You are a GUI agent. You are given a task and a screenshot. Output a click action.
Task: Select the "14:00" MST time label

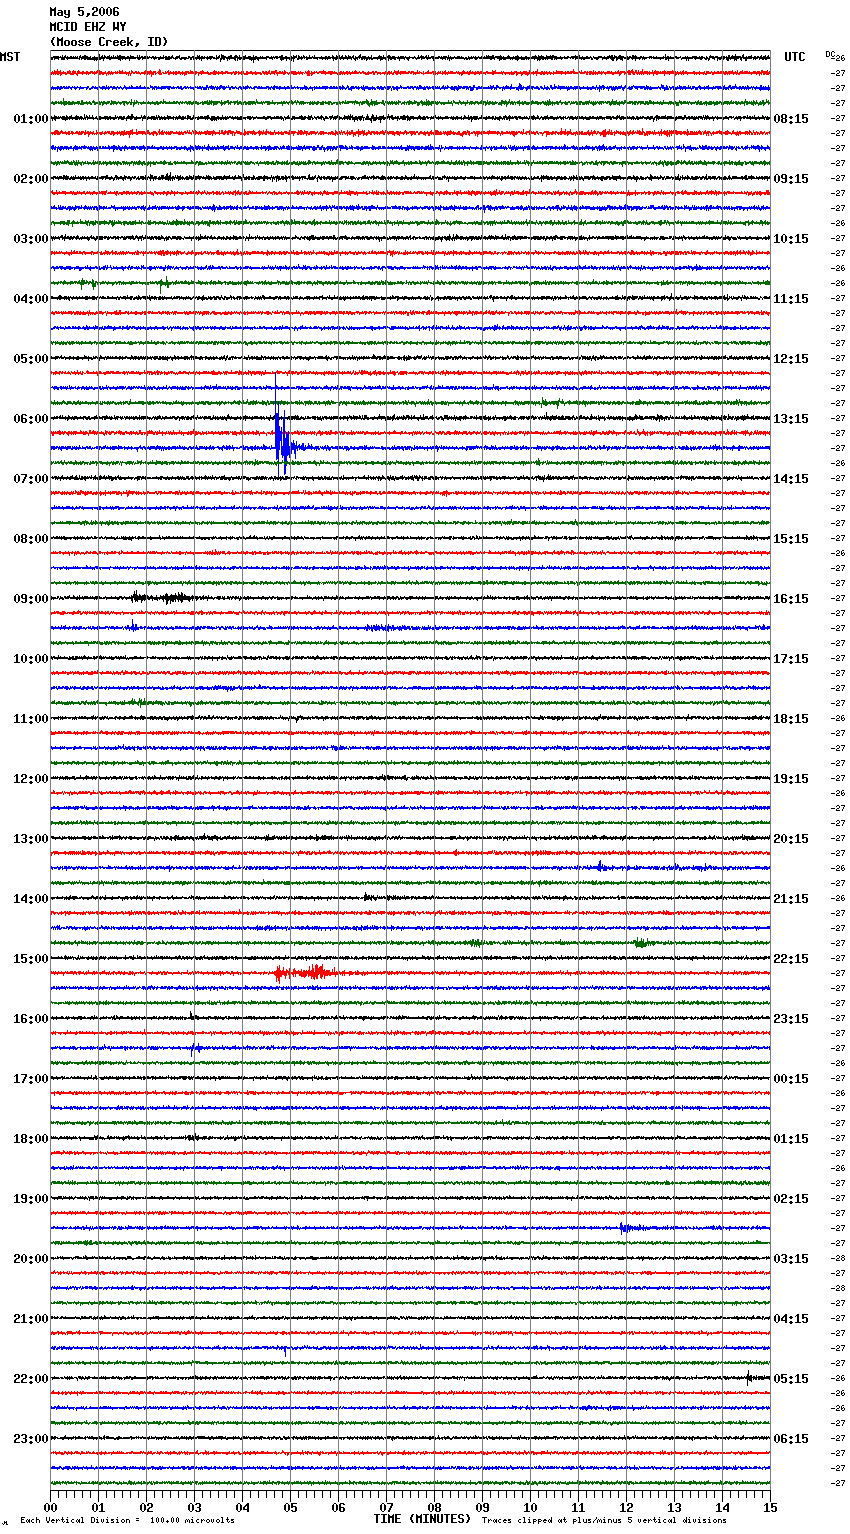point(31,899)
